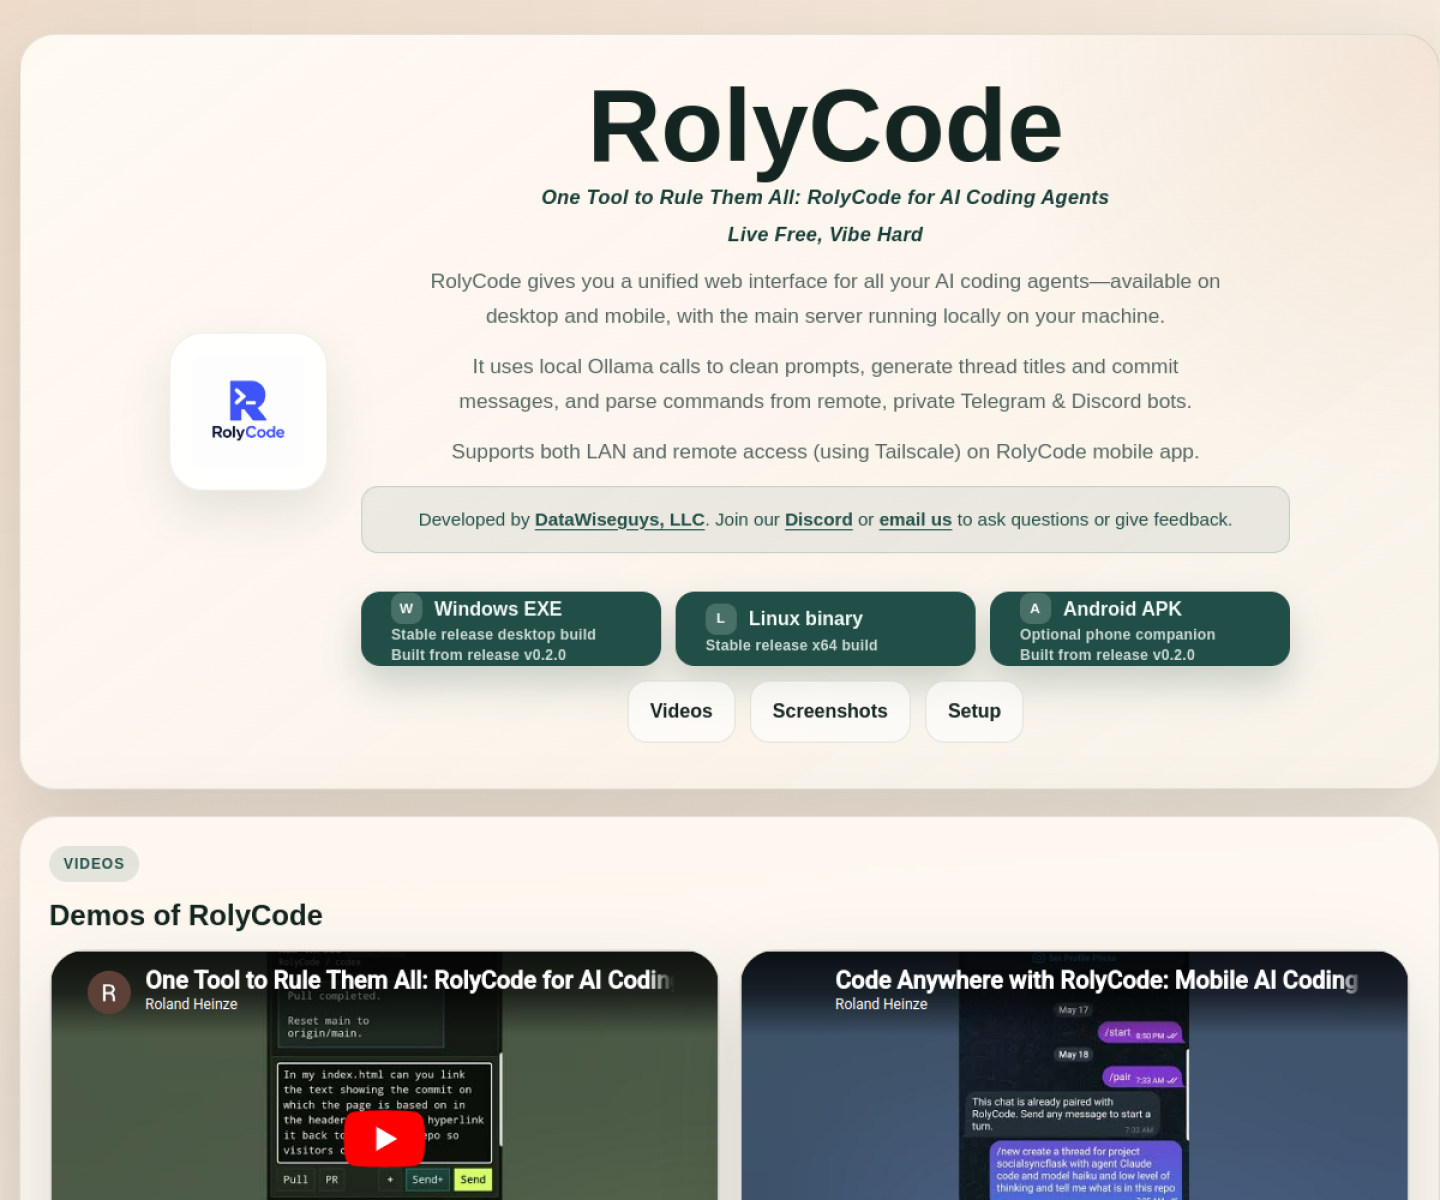
Task: Click Roland Heinze under the first video
Action: point(191,1004)
